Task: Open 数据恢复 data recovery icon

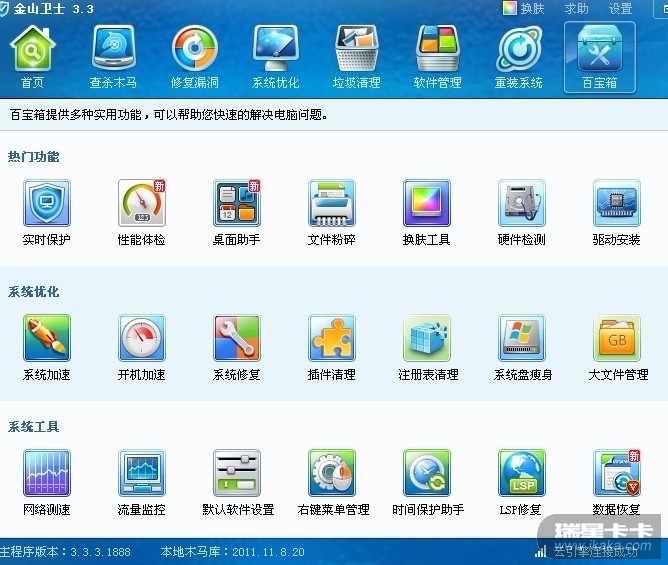Action: pos(617,473)
